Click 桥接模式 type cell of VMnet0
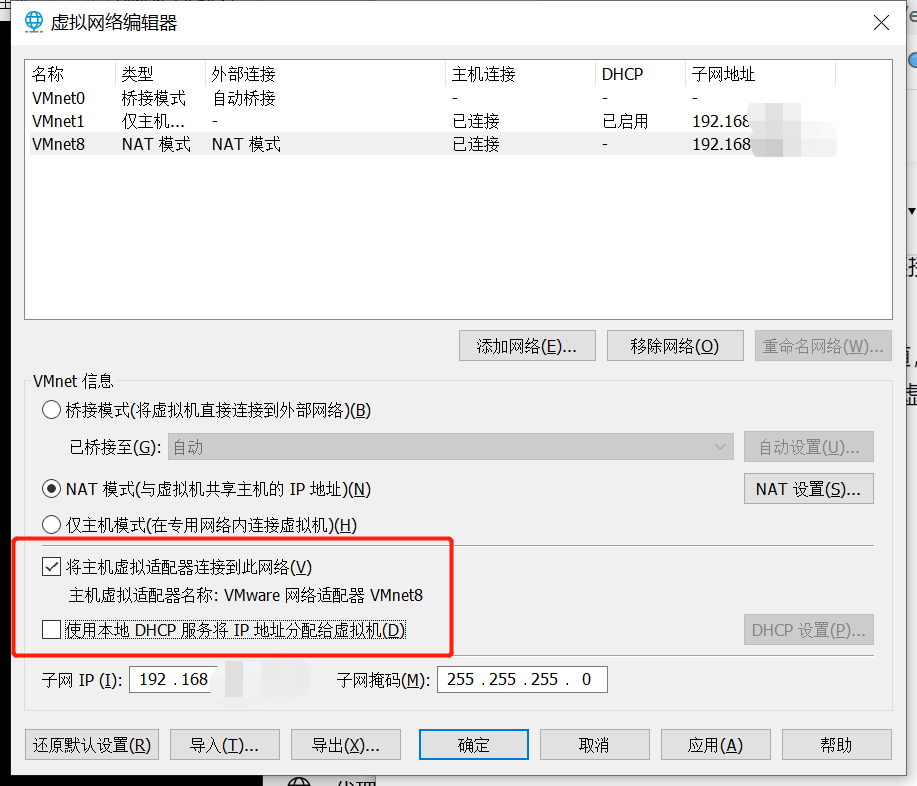The height and width of the screenshot is (786, 917). (x=154, y=98)
